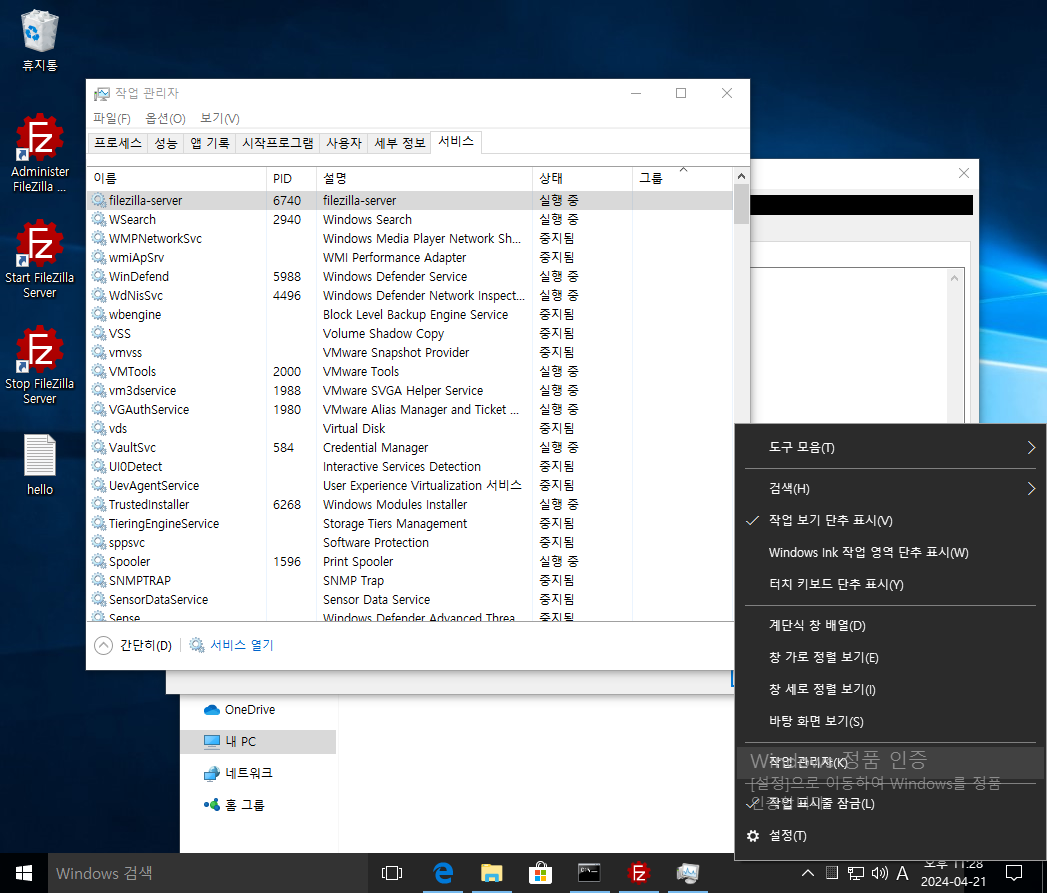
Task: Click scrollbar up arrow in services list
Action: [741, 176]
